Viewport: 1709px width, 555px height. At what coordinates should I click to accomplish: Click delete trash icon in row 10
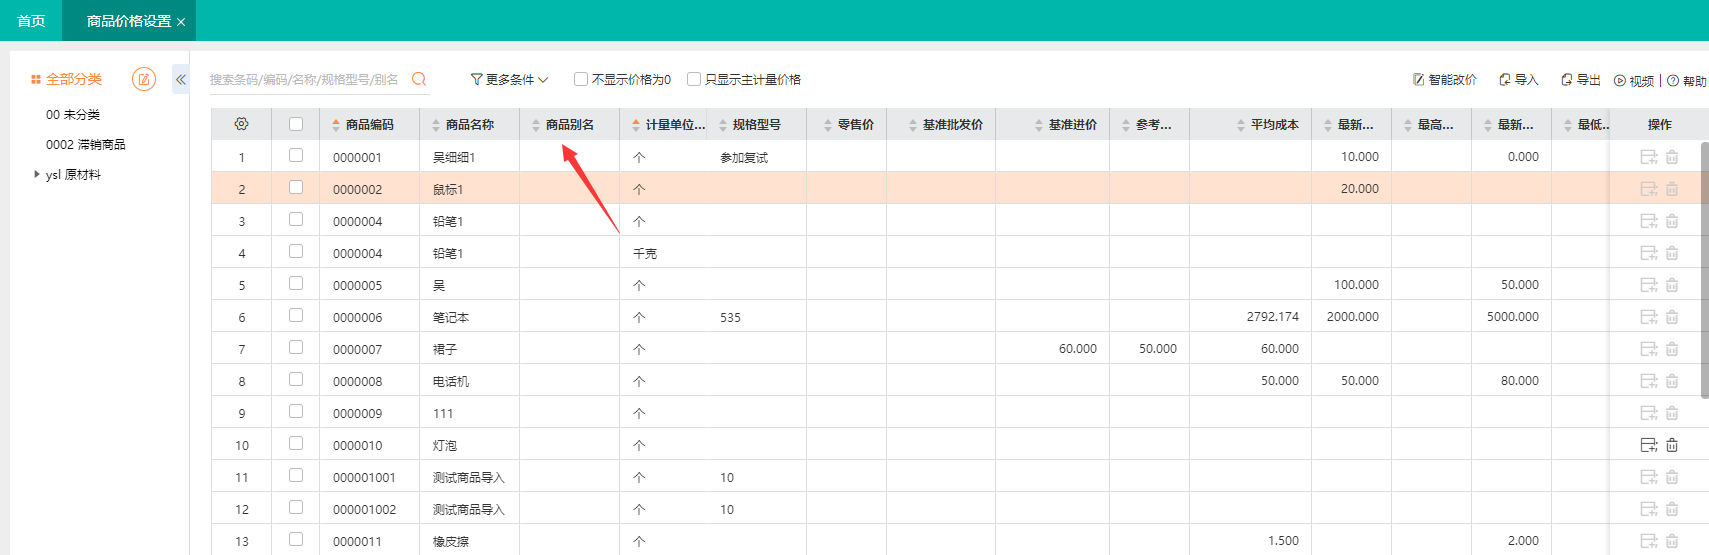[1672, 445]
